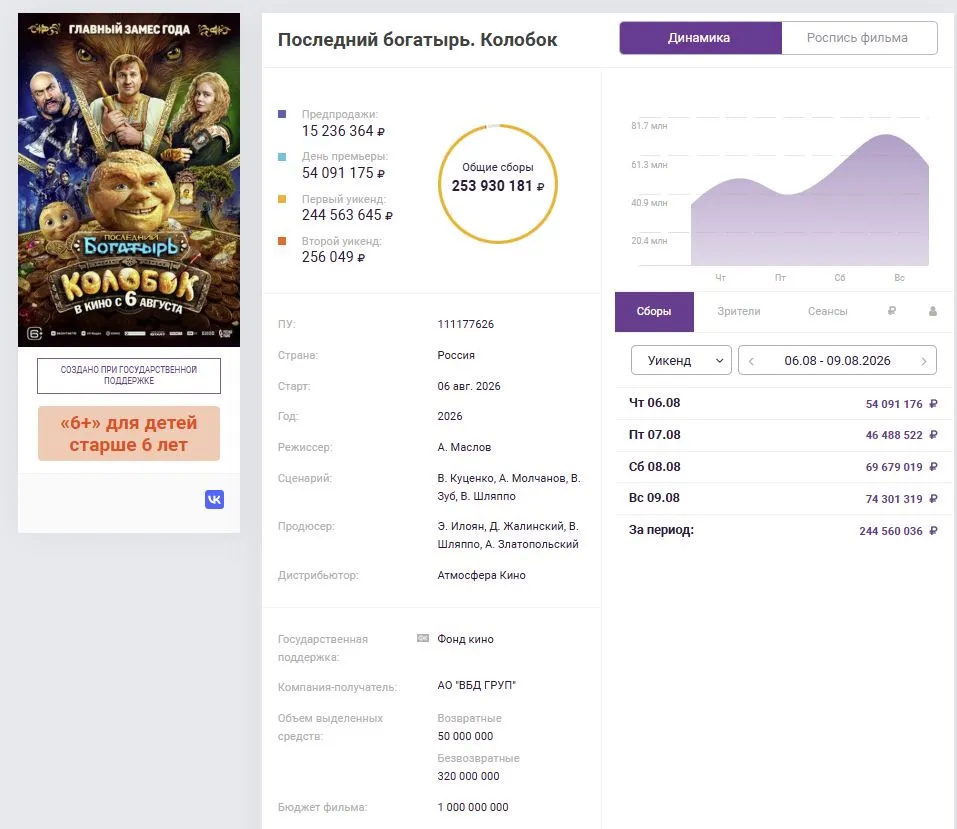Select the Сб 08.08 row

click(784, 467)
